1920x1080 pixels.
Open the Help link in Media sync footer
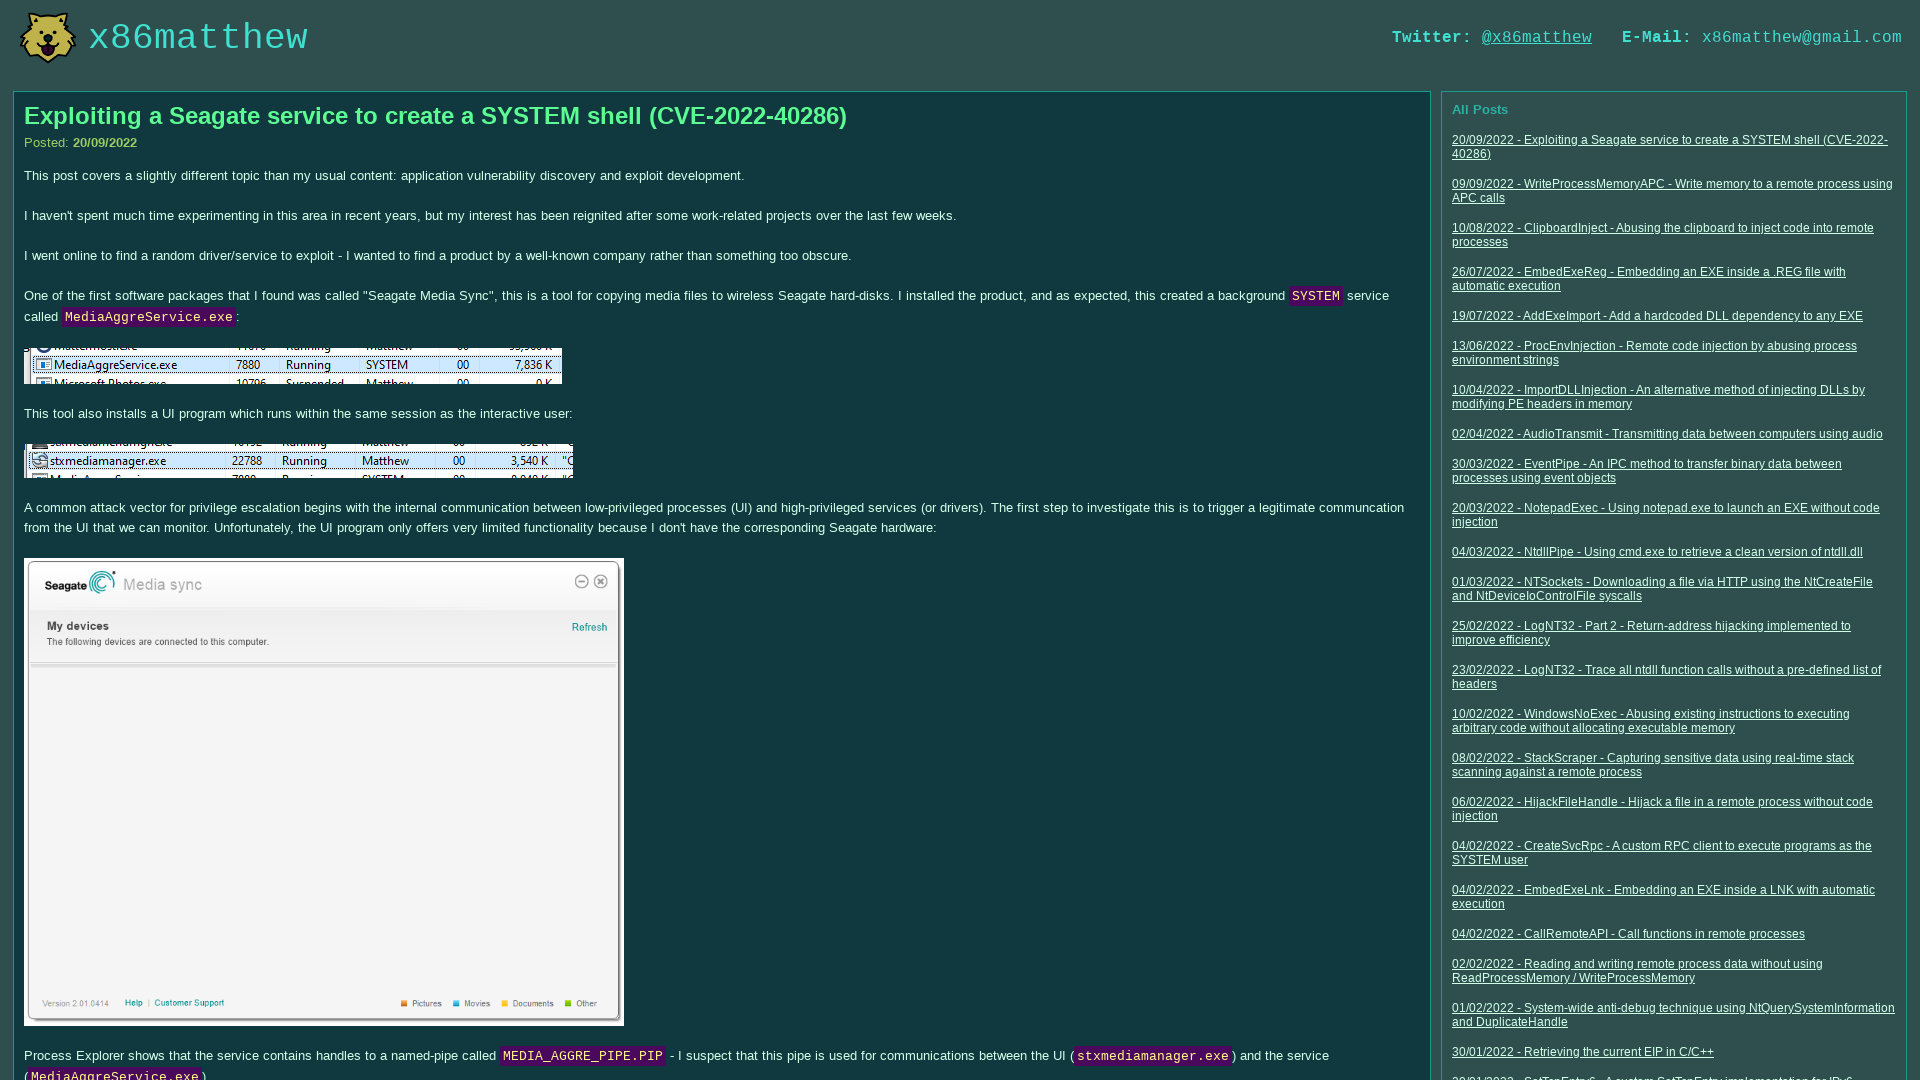click(x=133, y=1002)
